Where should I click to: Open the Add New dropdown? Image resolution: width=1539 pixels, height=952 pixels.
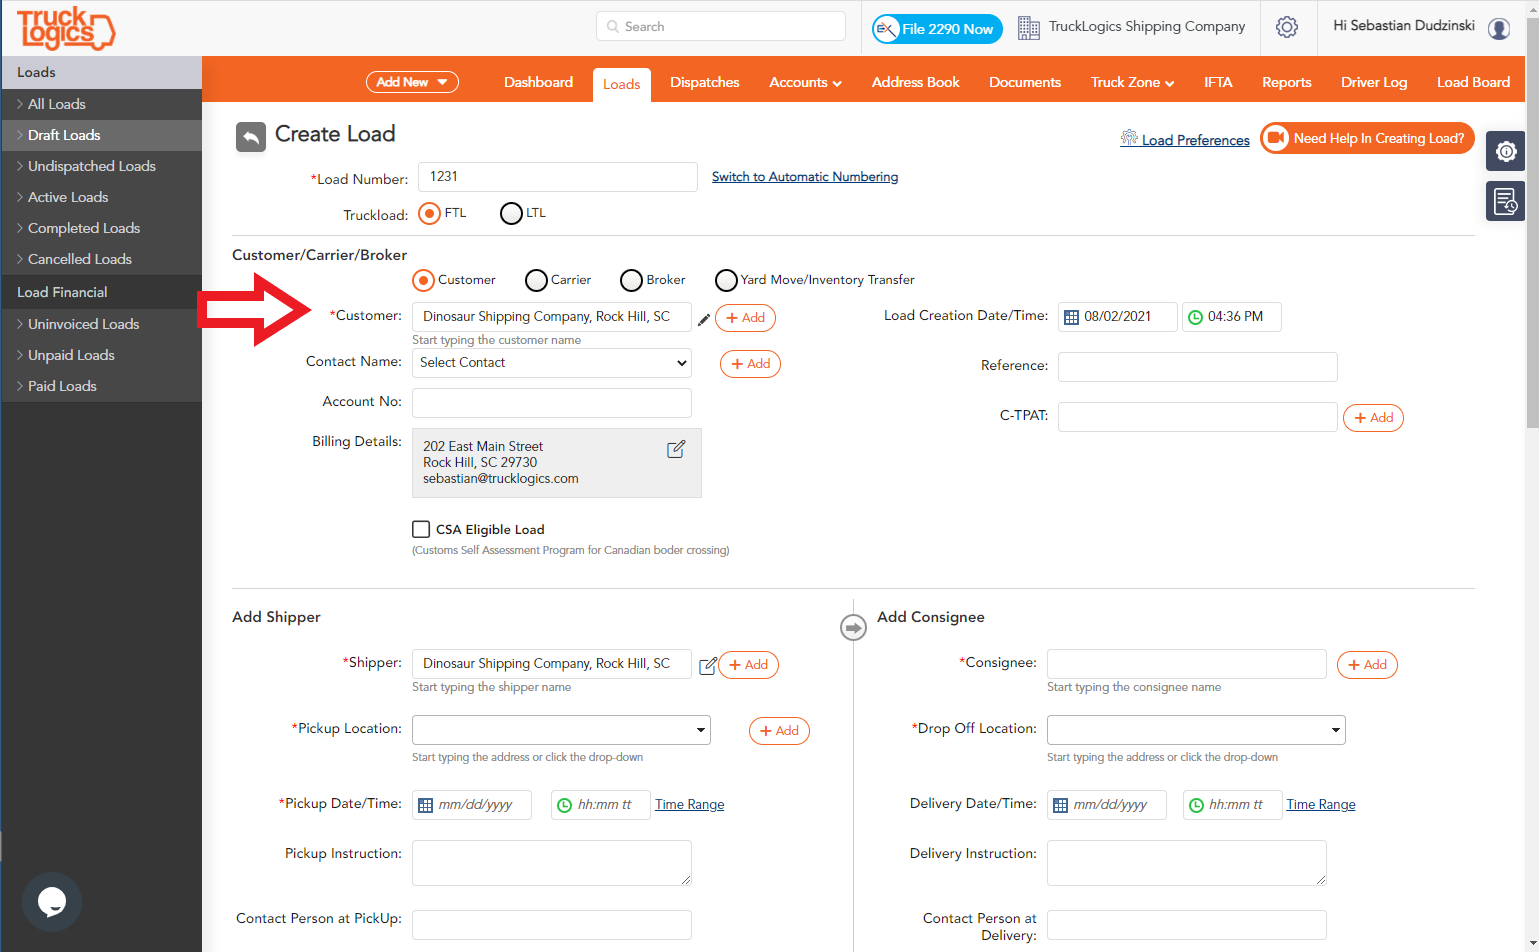click(x=412, y=82)
